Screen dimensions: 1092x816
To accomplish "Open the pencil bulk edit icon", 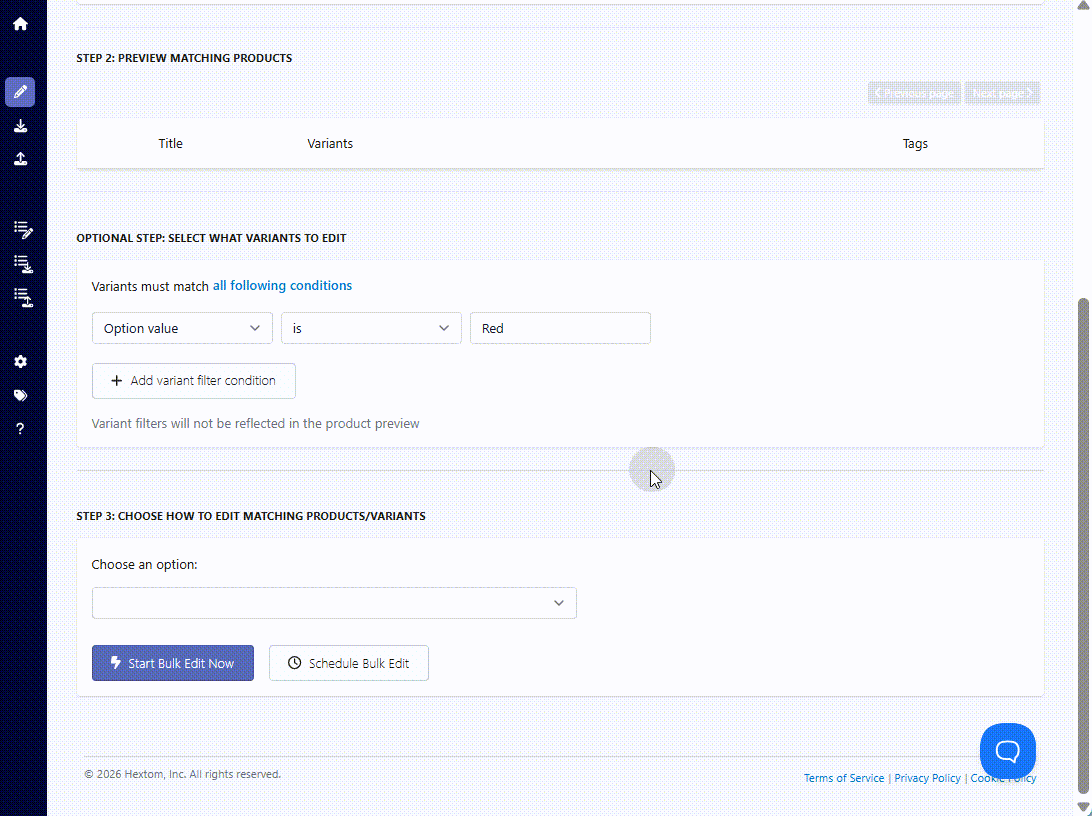I will point(20,92).
